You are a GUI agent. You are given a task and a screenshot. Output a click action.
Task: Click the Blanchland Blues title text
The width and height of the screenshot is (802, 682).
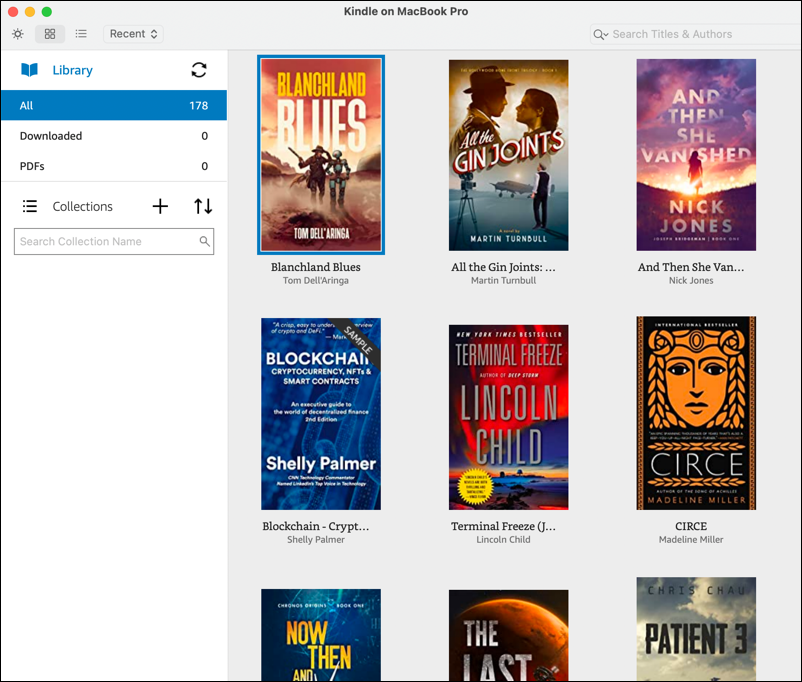(316, 267)
